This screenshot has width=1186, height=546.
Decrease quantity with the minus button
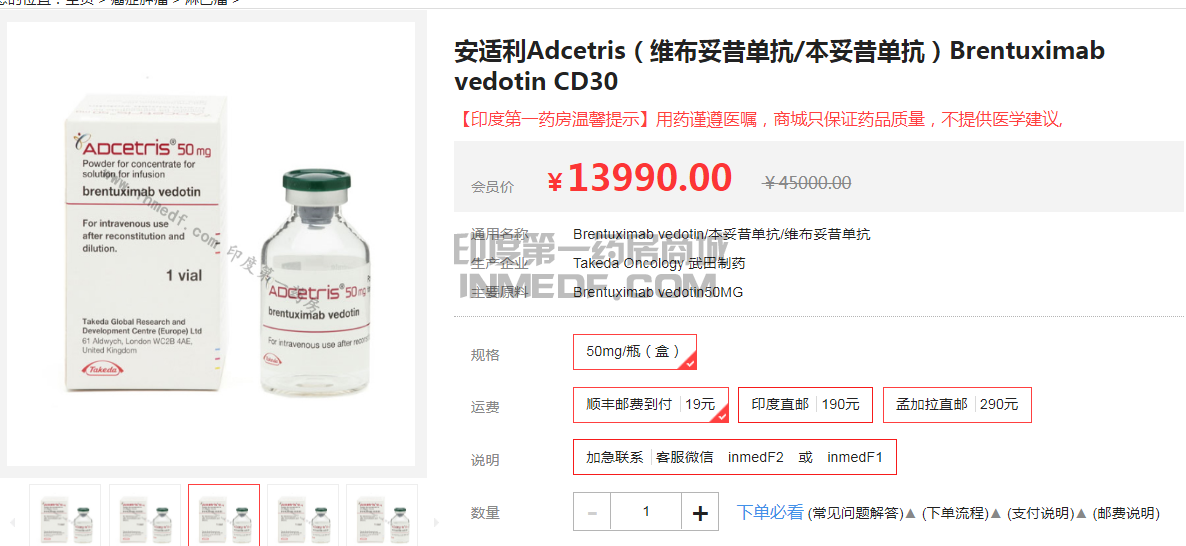(x=592, y=512)
